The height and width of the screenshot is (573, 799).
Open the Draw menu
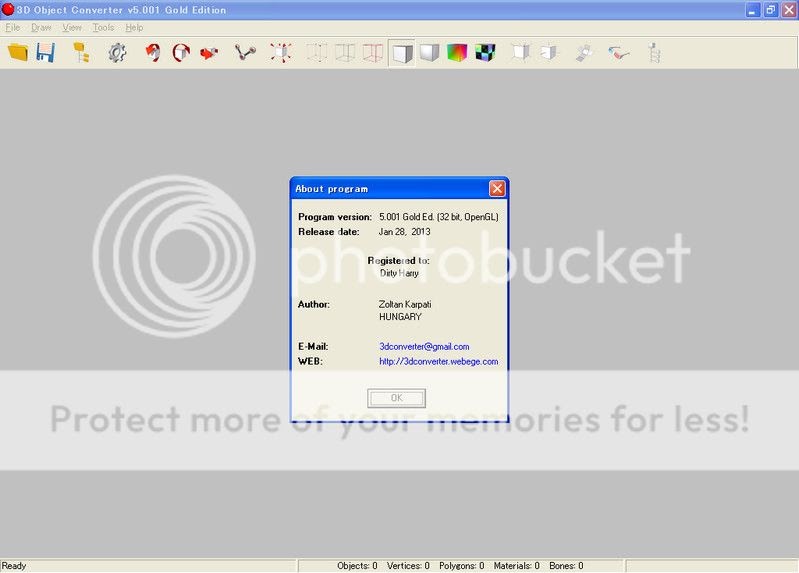(41, 28)
